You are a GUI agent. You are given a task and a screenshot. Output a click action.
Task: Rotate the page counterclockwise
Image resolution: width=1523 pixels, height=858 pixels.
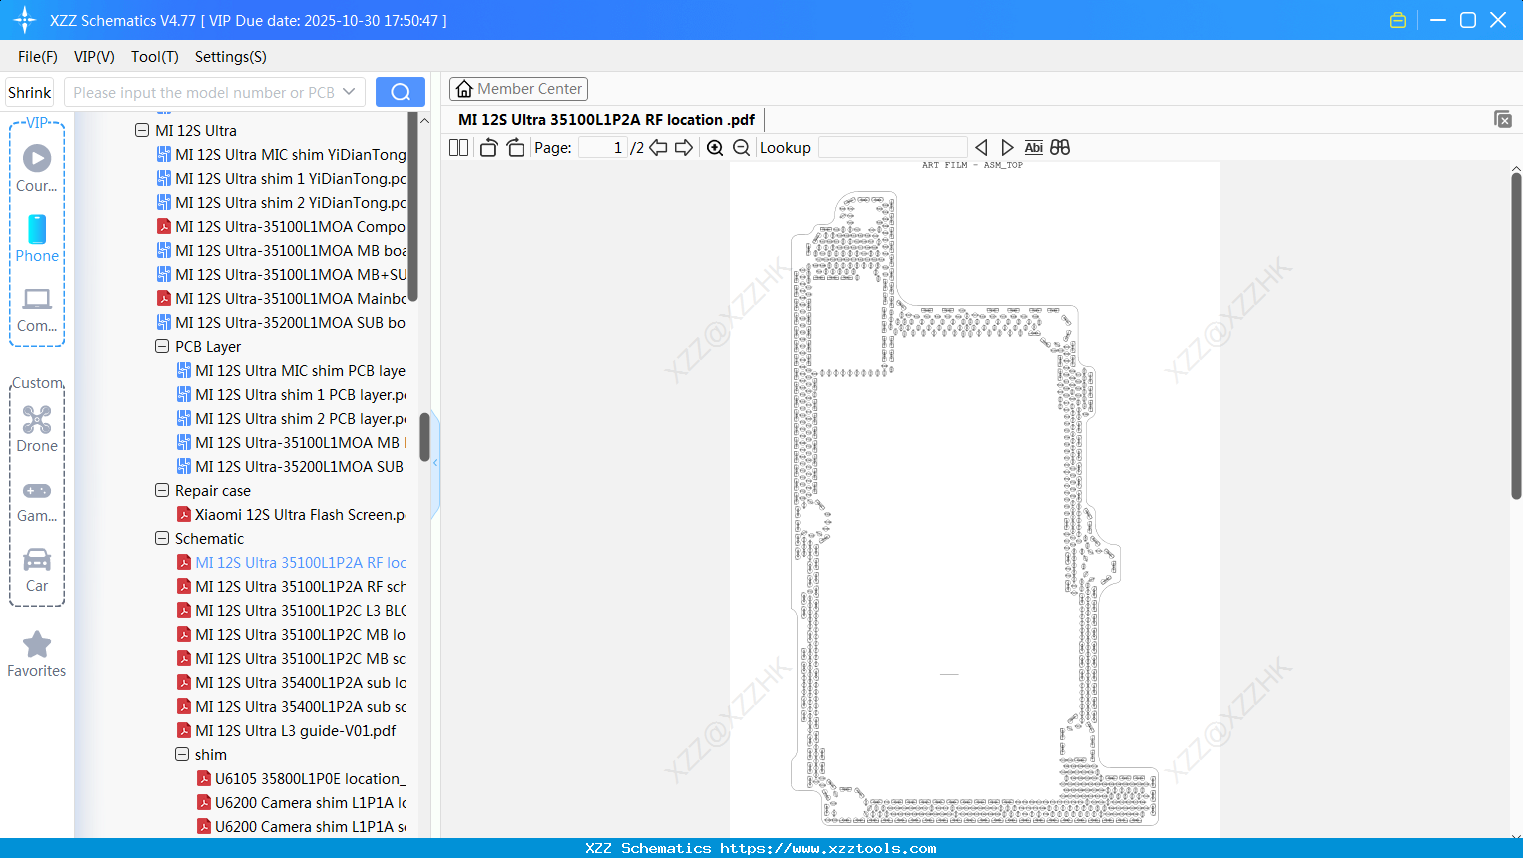(x=488, y=147)
